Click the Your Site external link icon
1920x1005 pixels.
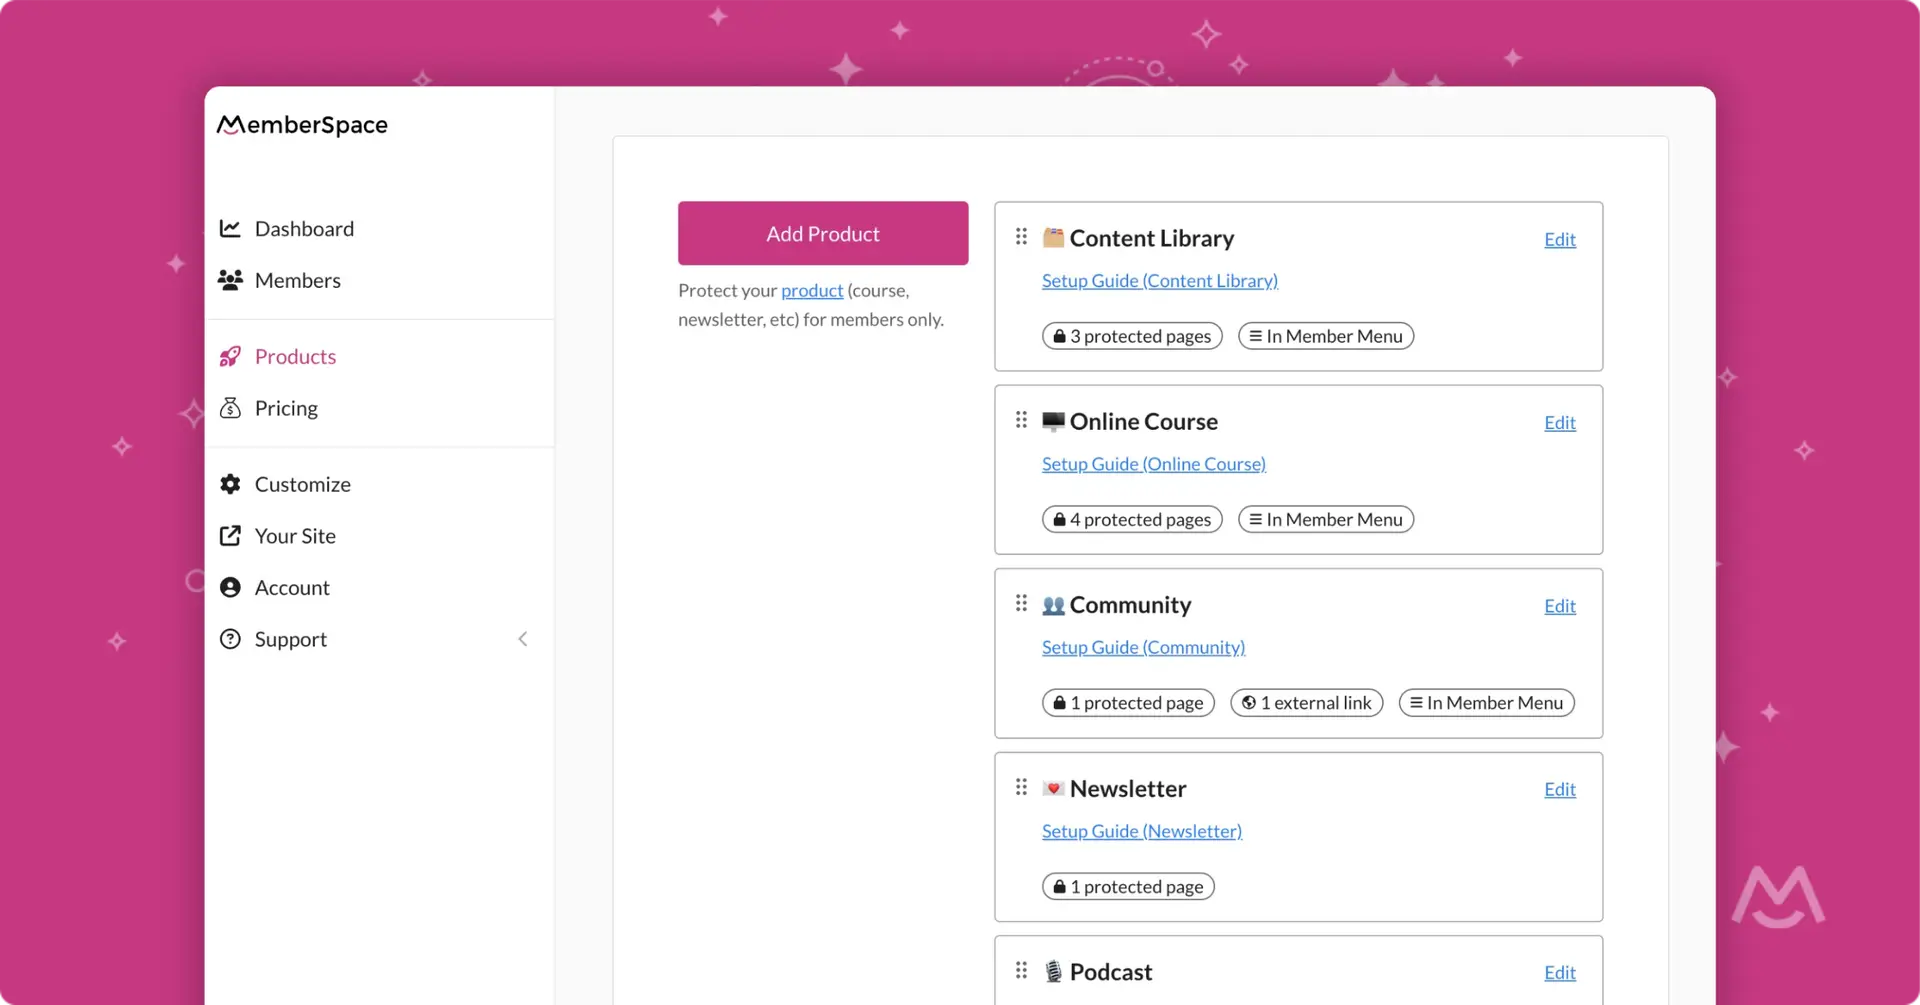pyautogui.click(x=230, y=536)
